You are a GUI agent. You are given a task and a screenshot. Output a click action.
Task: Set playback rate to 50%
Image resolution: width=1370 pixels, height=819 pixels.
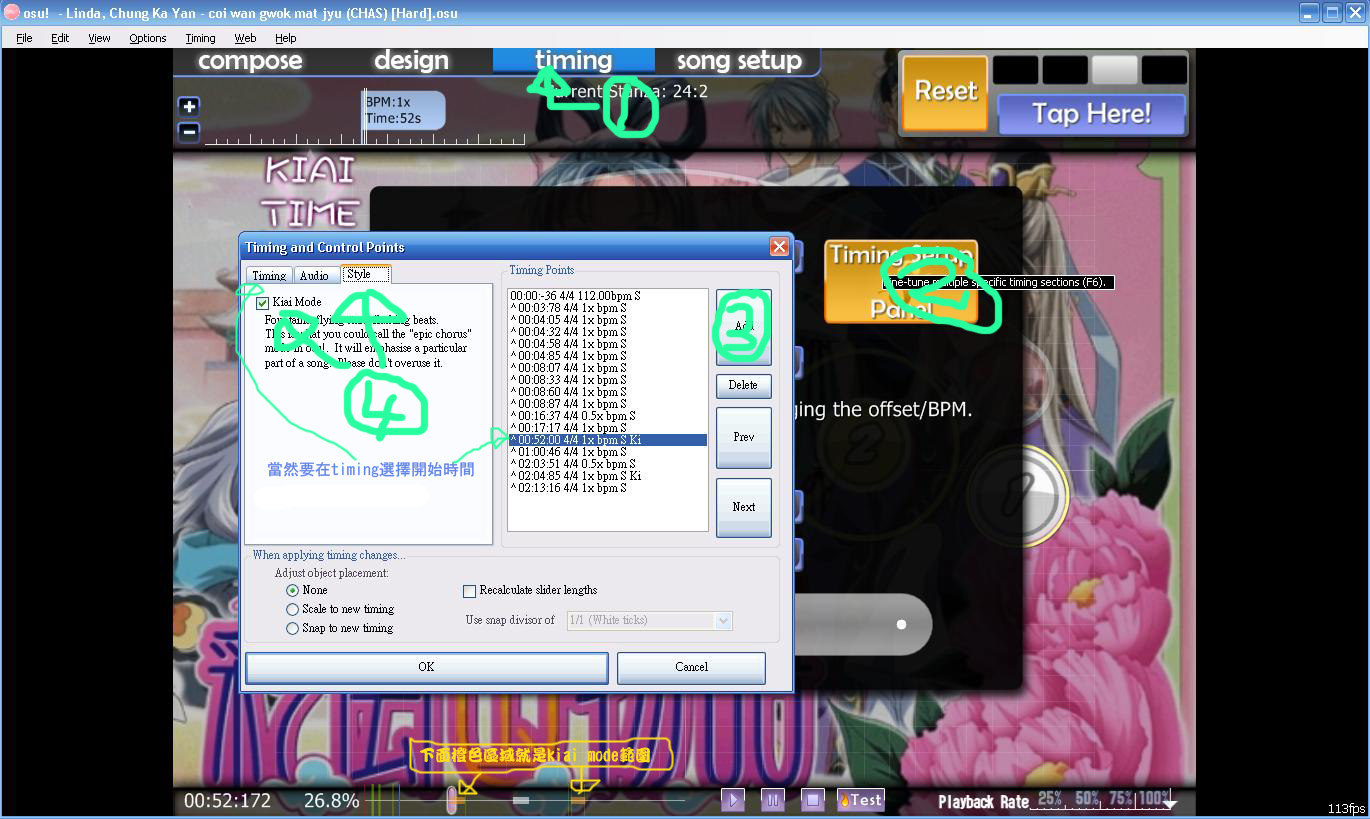[1086, 798]
